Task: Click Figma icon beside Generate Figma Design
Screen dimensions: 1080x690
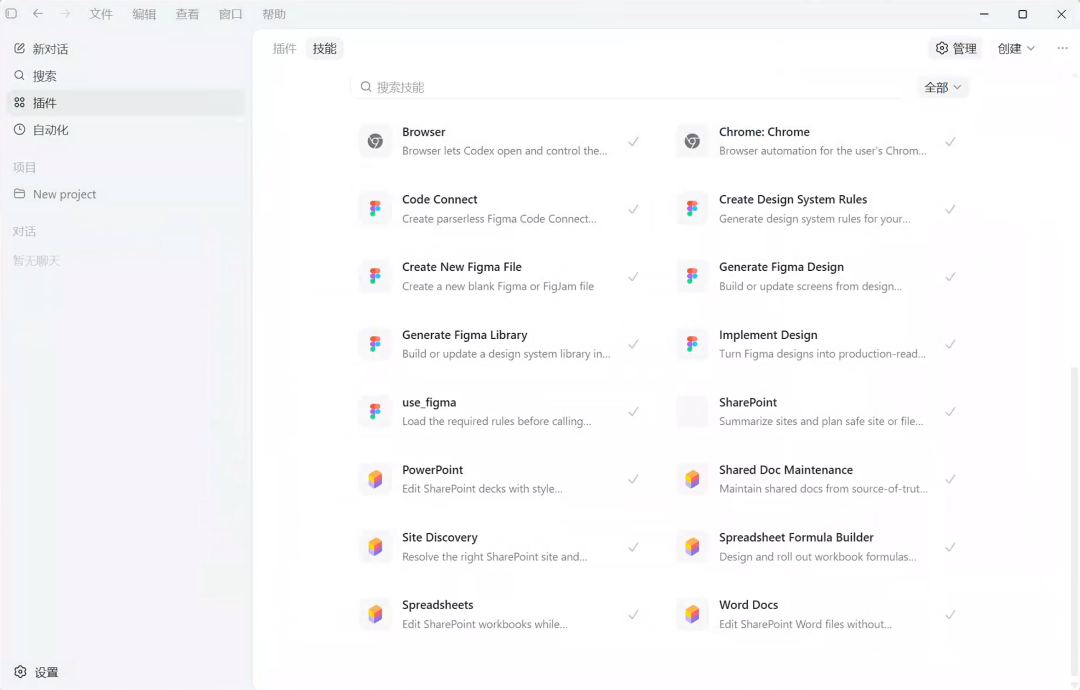Action: pos(692,276)
